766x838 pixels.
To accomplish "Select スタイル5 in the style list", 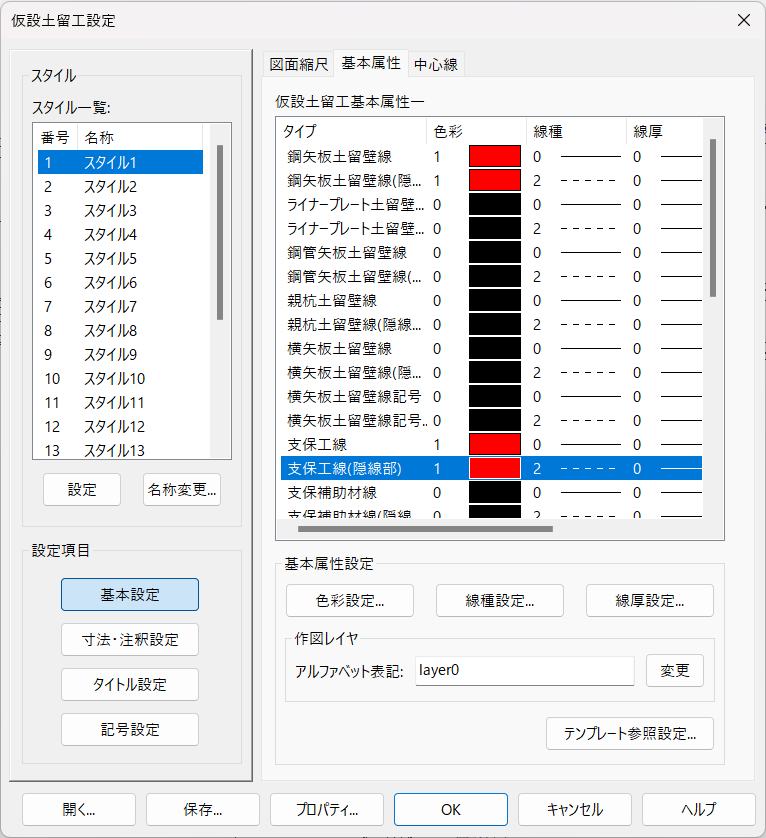I will click(120, 258).
